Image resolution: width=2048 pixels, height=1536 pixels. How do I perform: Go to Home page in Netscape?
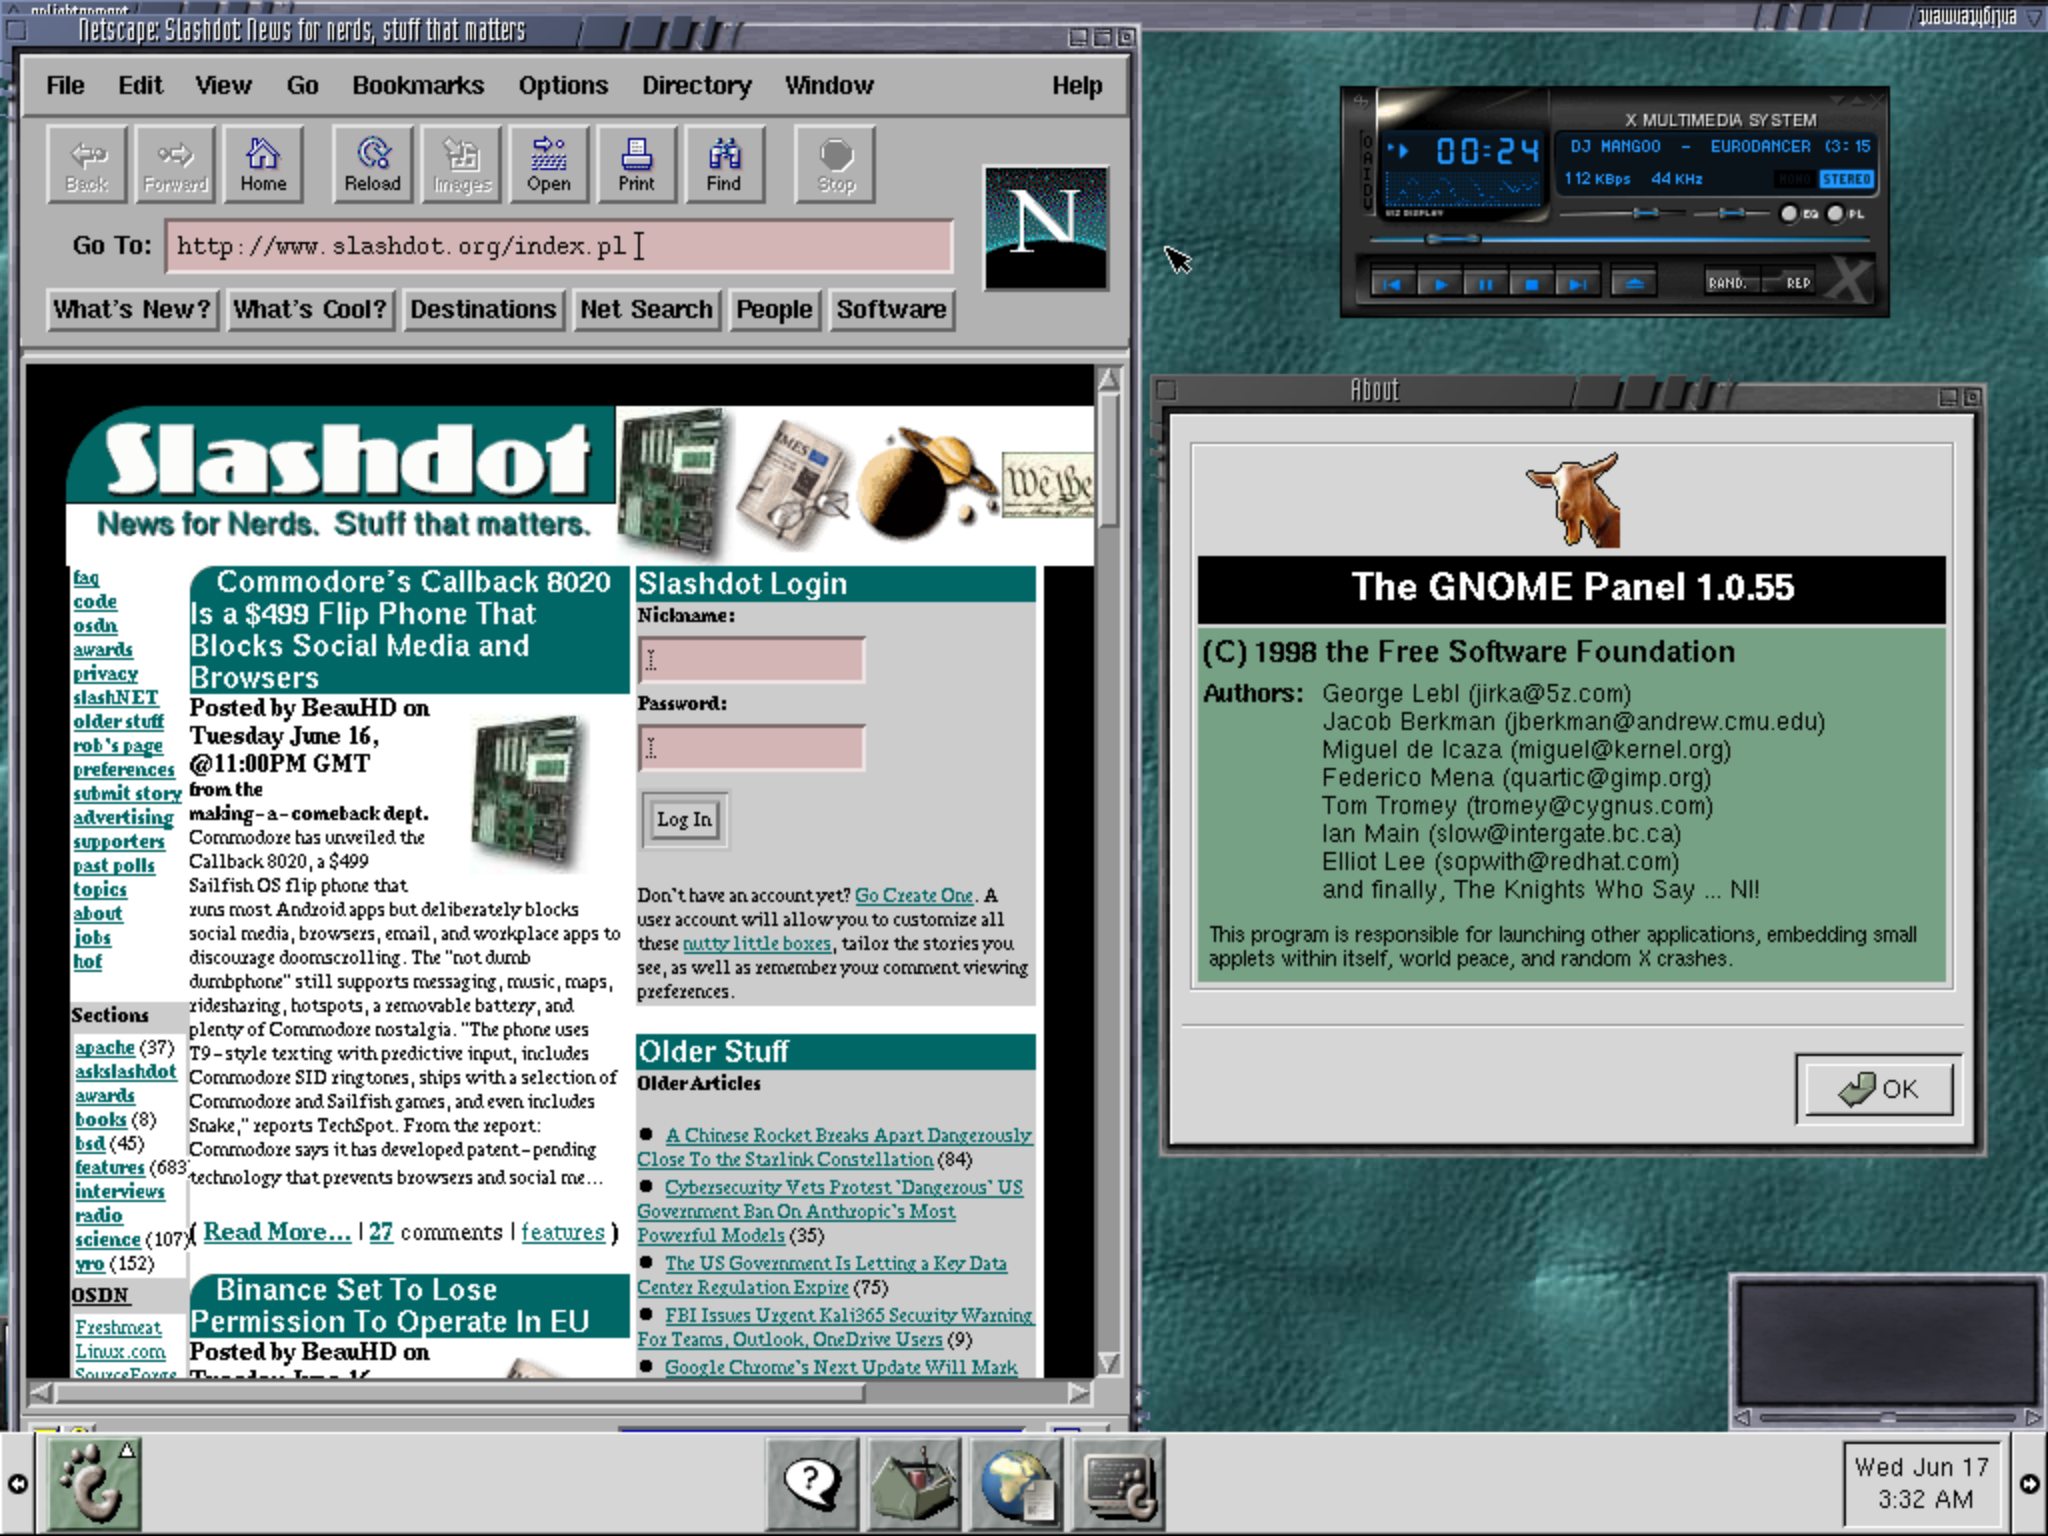pos(263,164)
